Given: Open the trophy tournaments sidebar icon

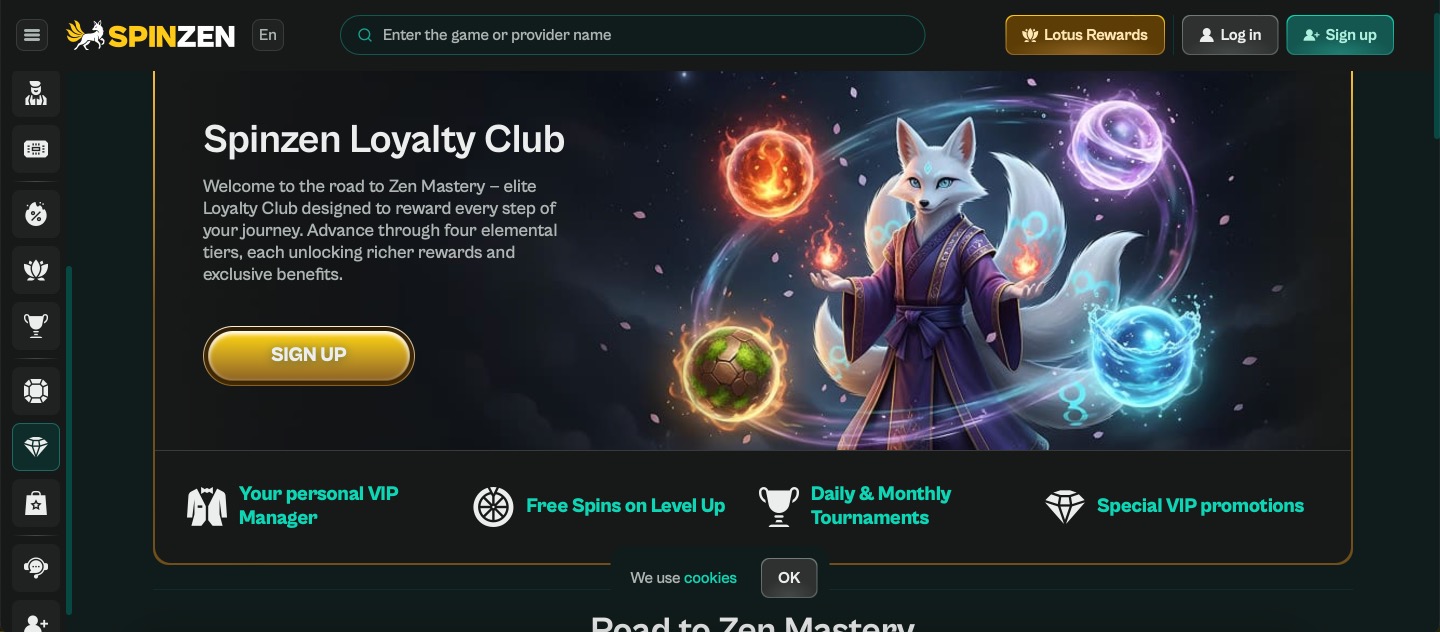Looking at the screenshot, I should pyautogui.click(x=36, y=326).
